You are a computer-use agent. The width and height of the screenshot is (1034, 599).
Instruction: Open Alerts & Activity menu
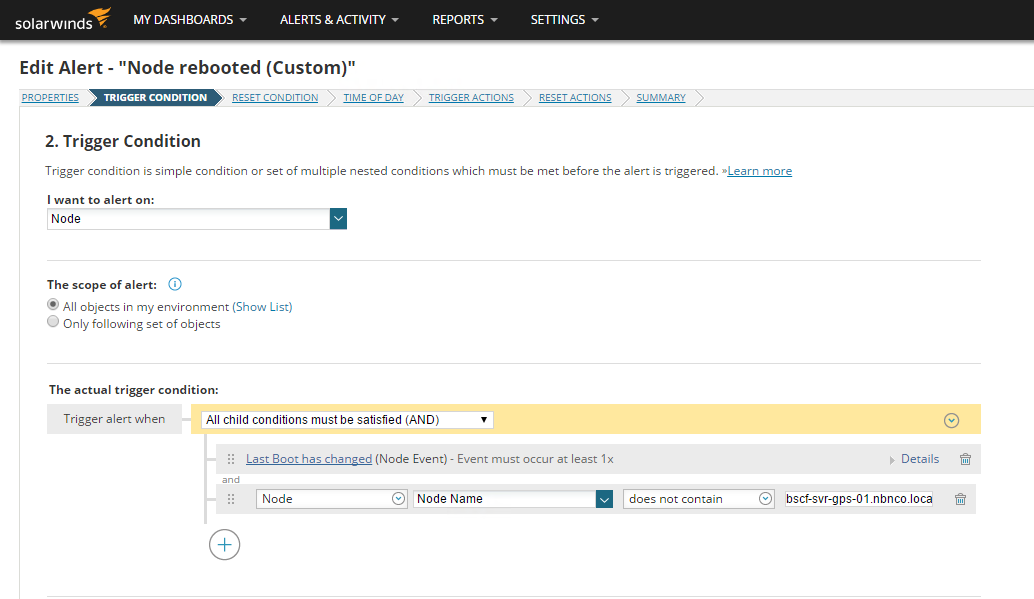pyautogui.click(x=339, y=20)
